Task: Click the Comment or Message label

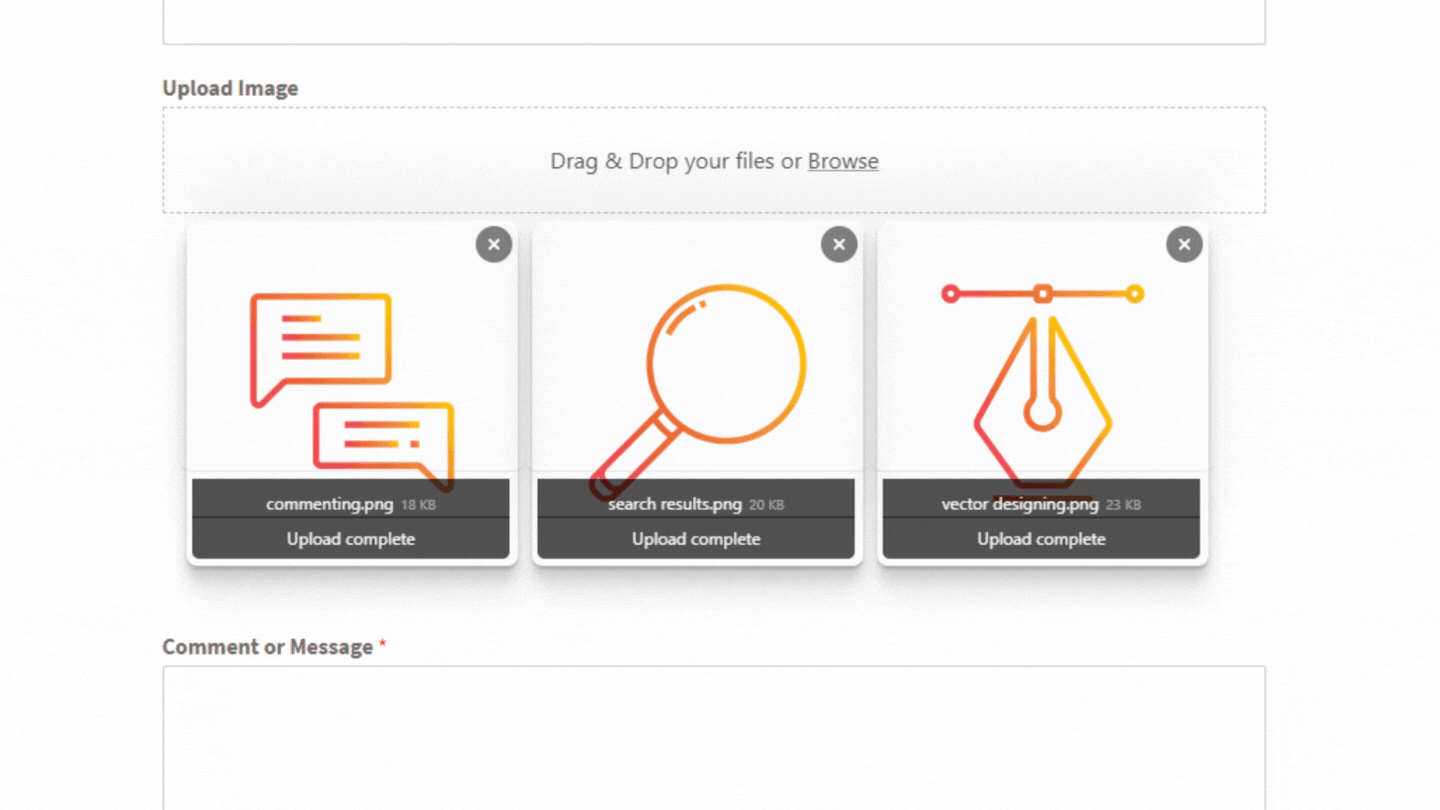Action: (x=268, y=647)
